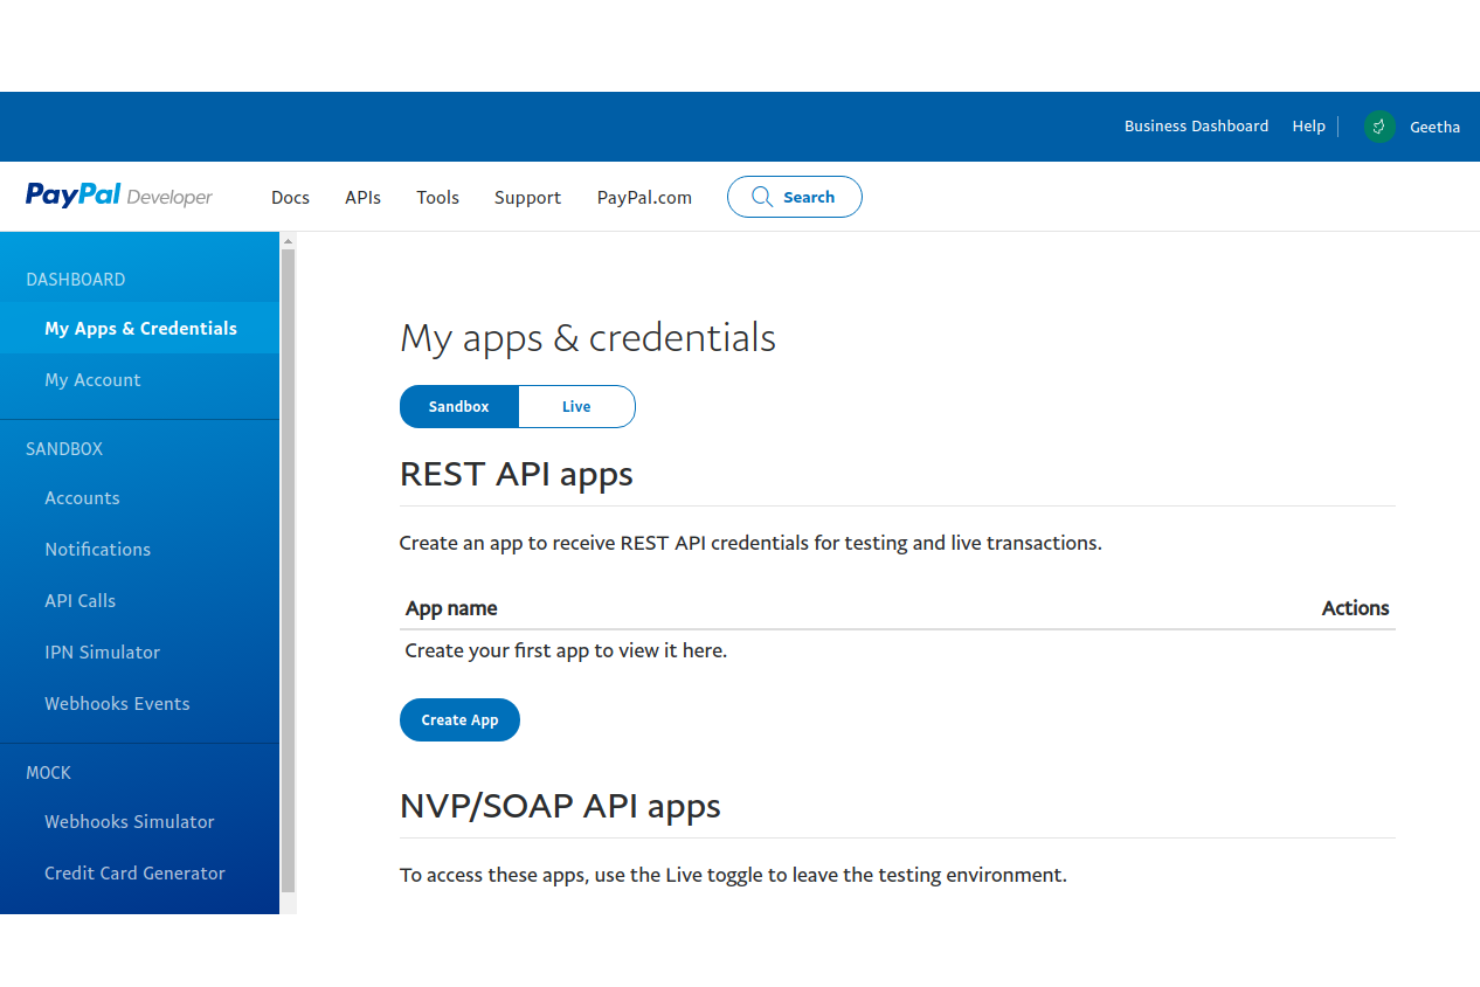Click the App name column header

point(451,608)
